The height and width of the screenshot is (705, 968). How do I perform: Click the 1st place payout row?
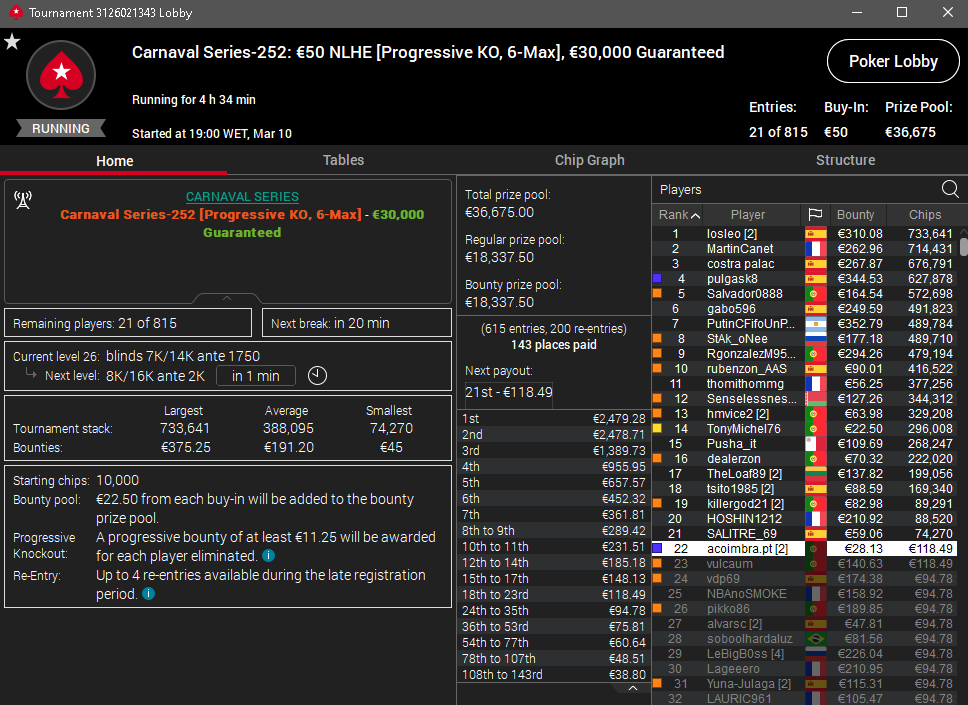tap(554, 419)
